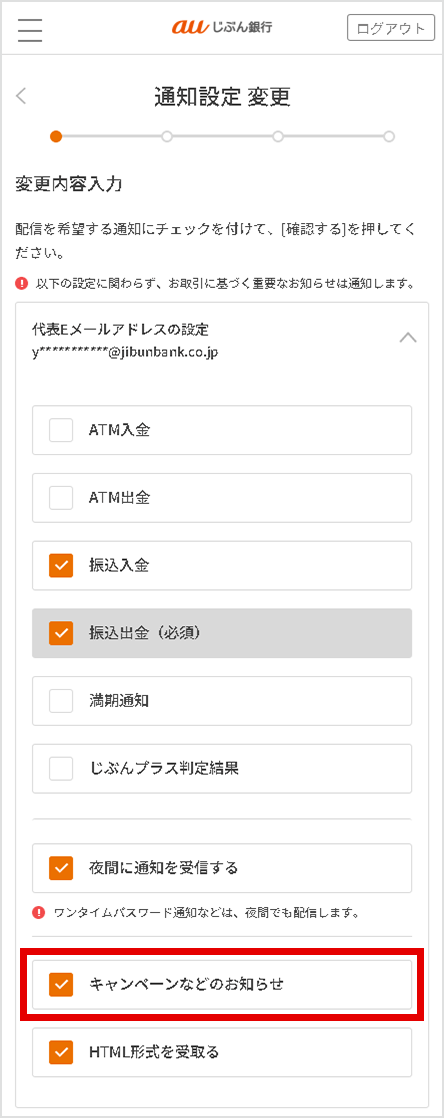Click the warning icon beside ワンタイムパスワード通知
The width and height of the screenshot is (444, 1118).
coord(38,912)
